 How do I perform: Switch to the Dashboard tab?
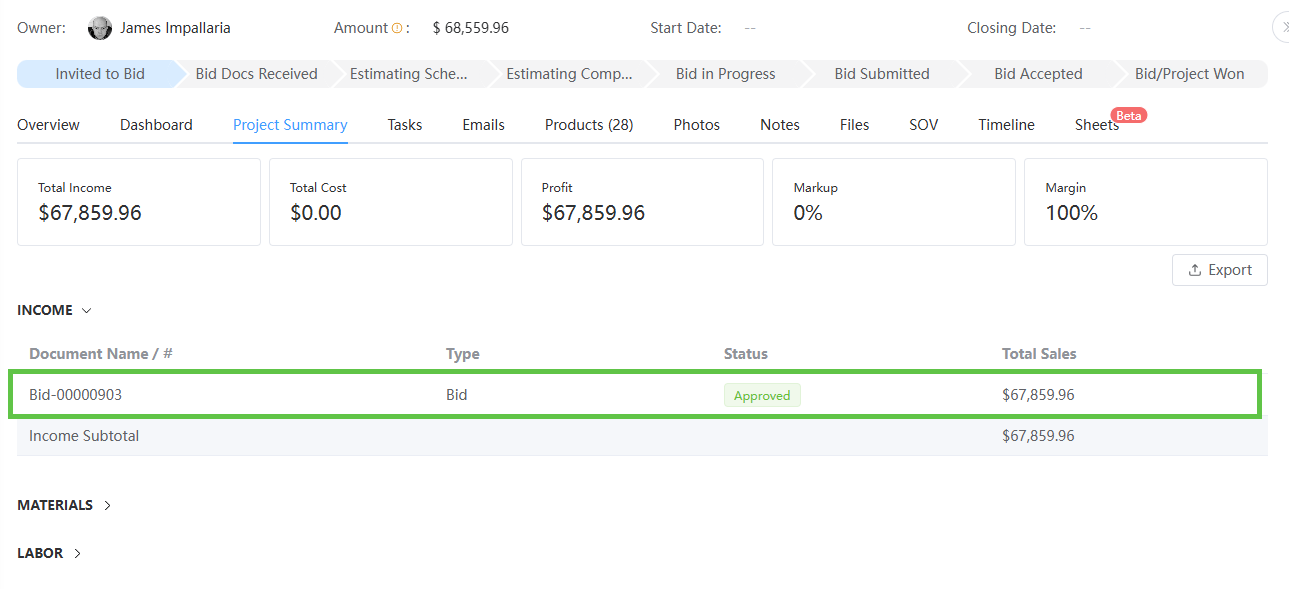156,125
